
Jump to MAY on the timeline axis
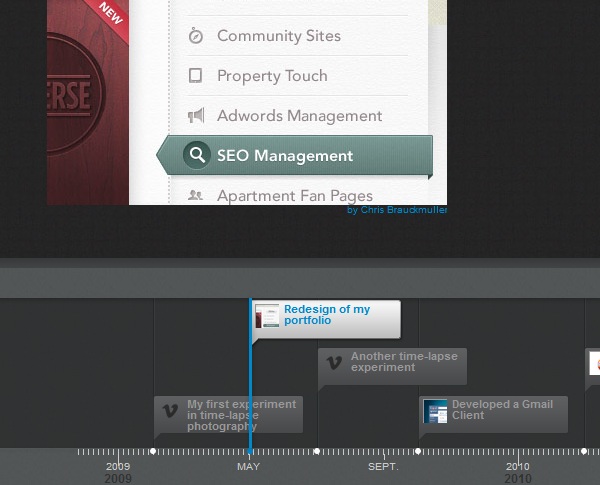pyautogui.click(x=249, y=467)
